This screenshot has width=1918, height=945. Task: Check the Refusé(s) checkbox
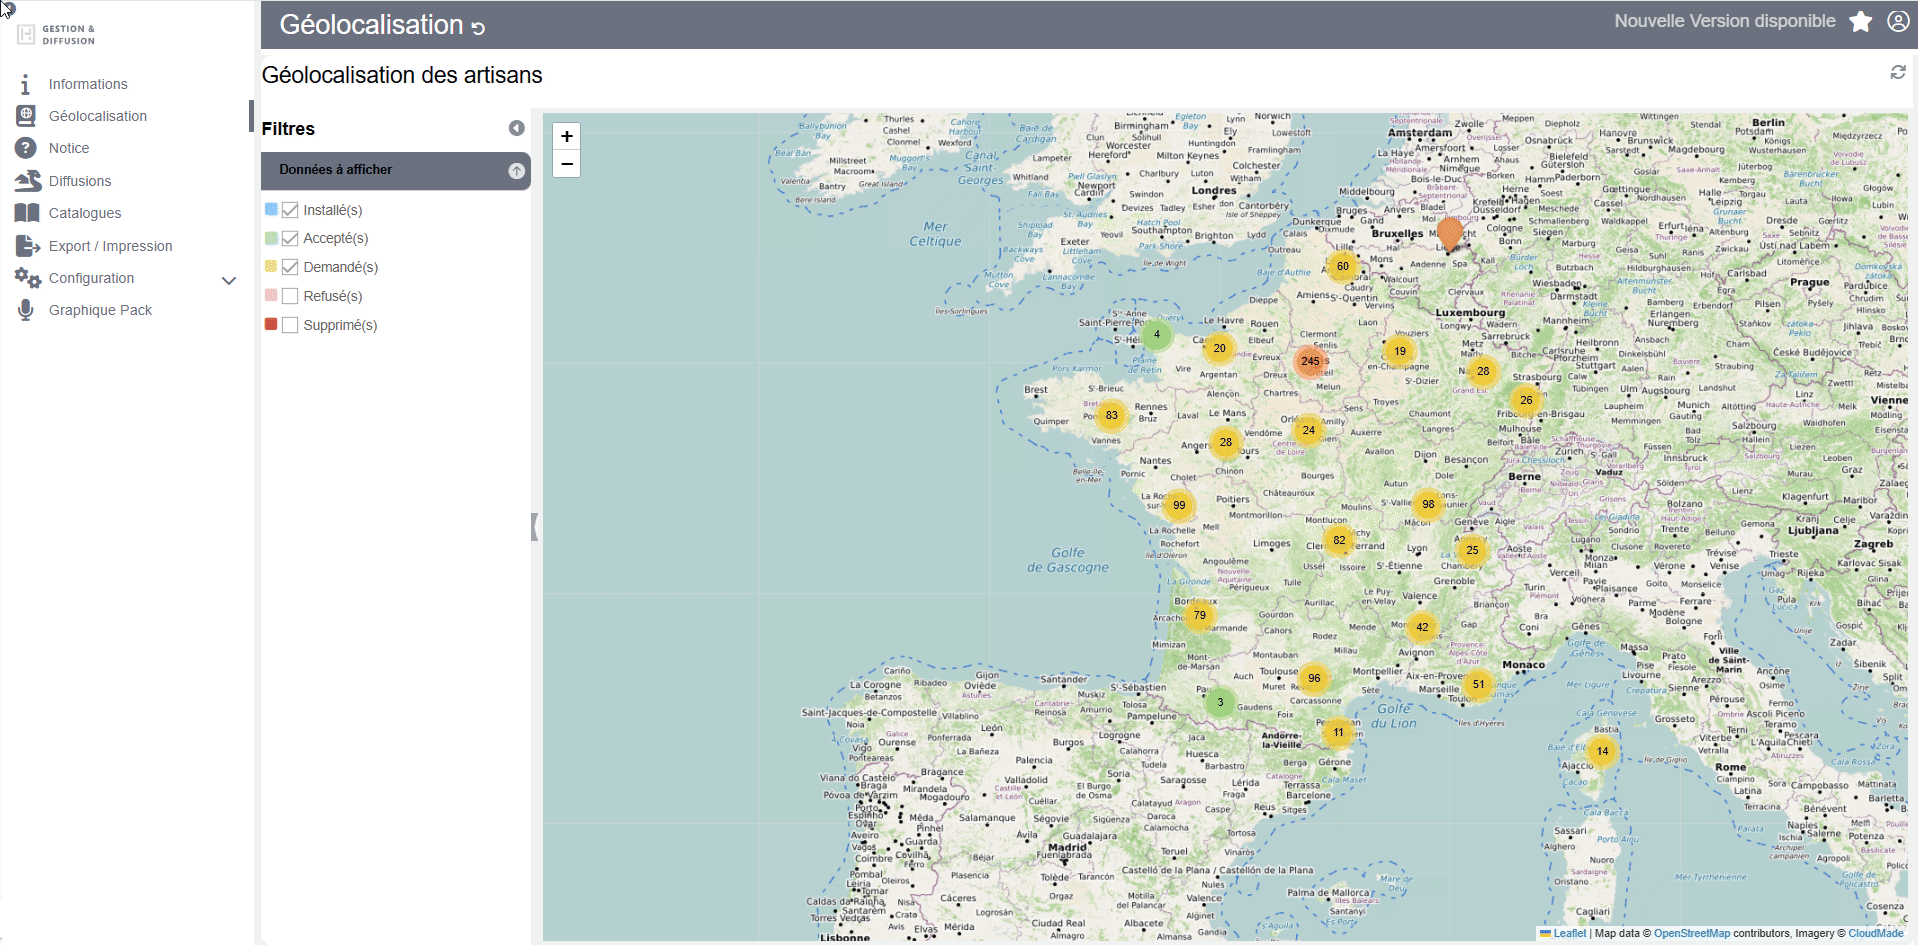click(290, 296)
